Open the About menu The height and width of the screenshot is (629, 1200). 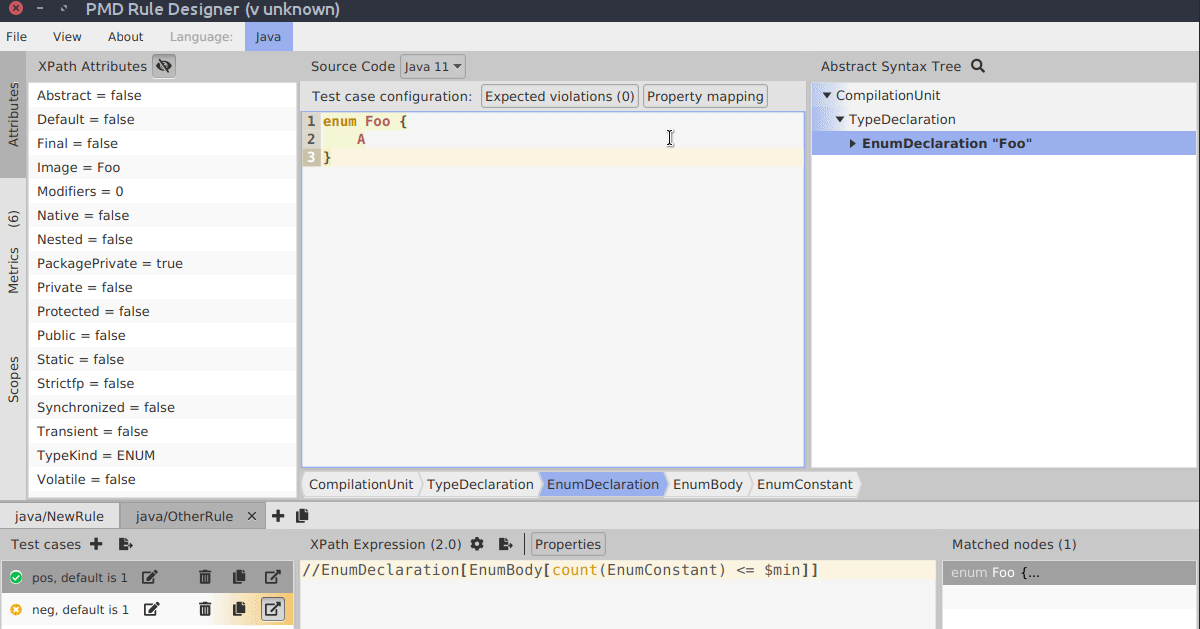pos(126,37)
